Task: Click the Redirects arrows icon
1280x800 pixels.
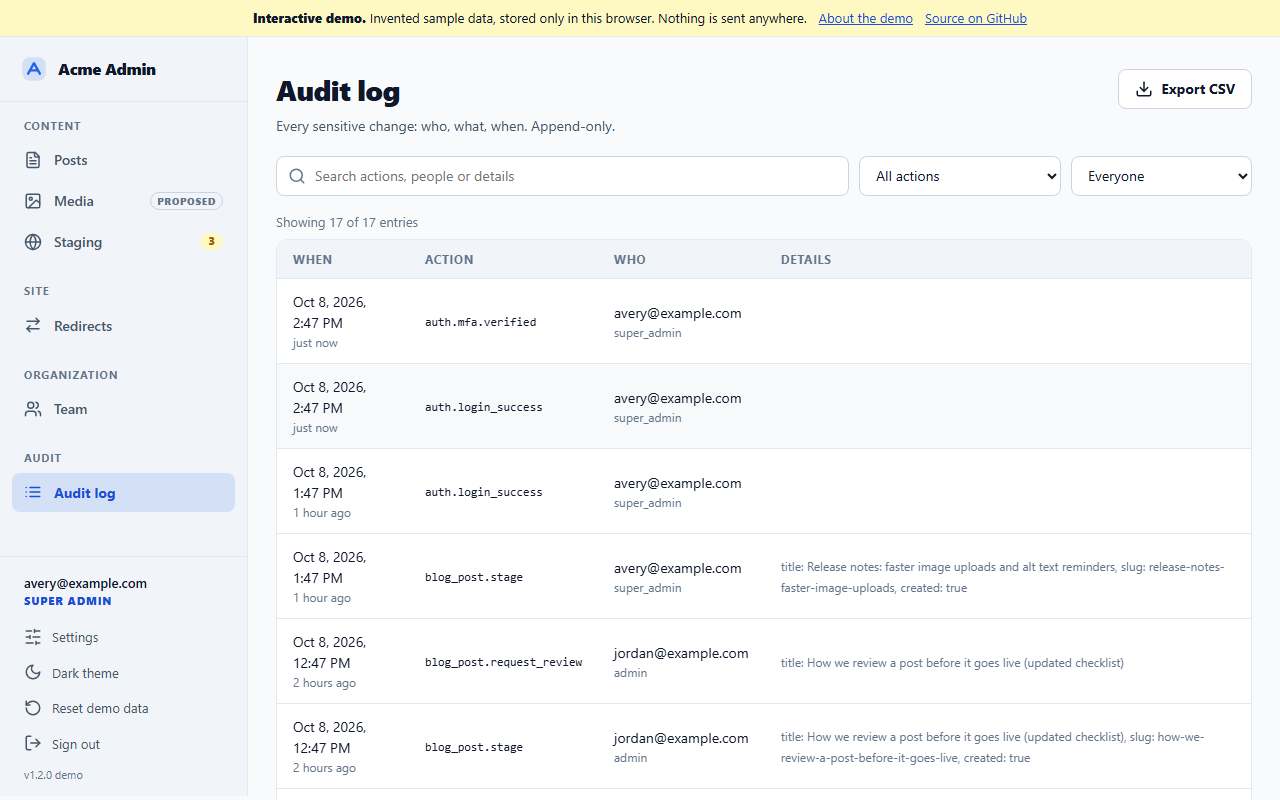Action: [33, 326]
